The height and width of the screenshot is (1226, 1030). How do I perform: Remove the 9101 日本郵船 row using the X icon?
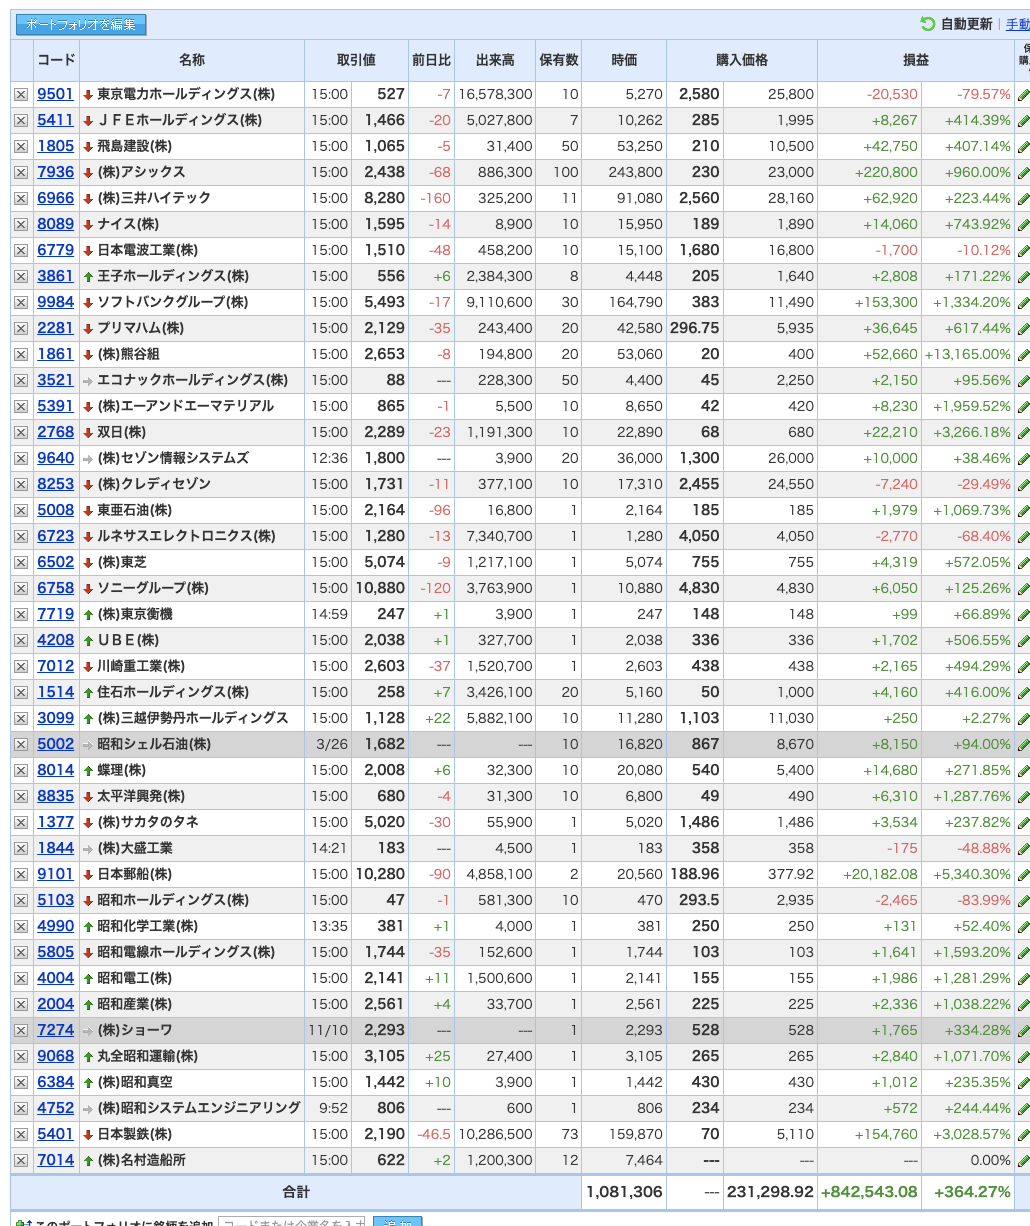coord(21,874)
